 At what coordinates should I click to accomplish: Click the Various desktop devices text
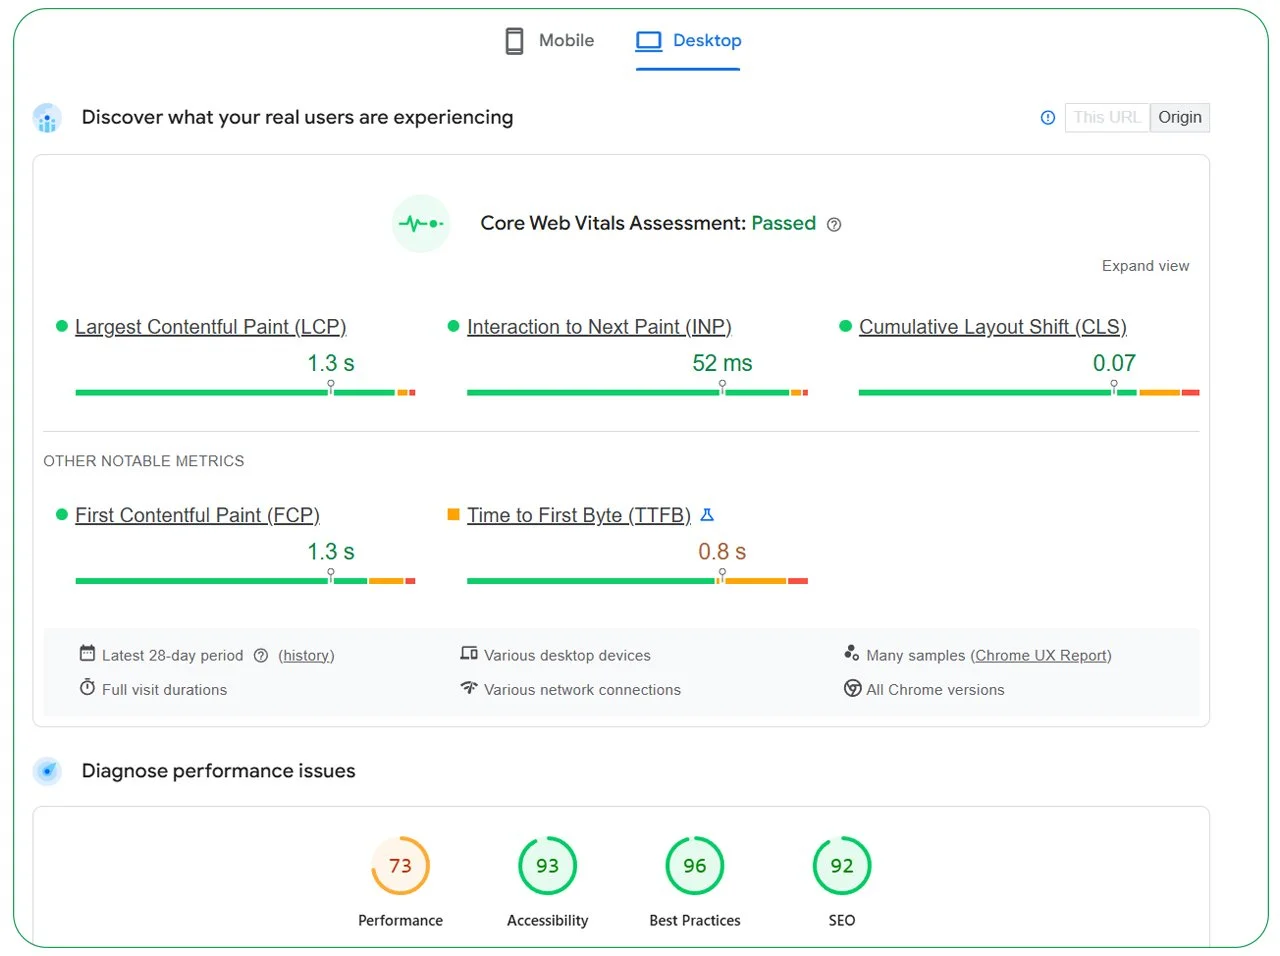click(567, 656)
